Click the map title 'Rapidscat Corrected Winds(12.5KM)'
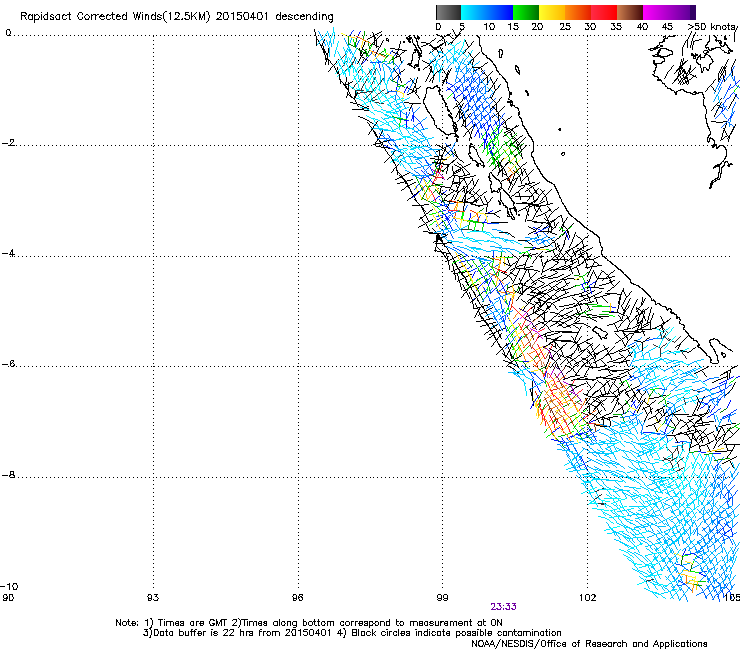The width and height of the screenshot is (740, 650). 115,17
